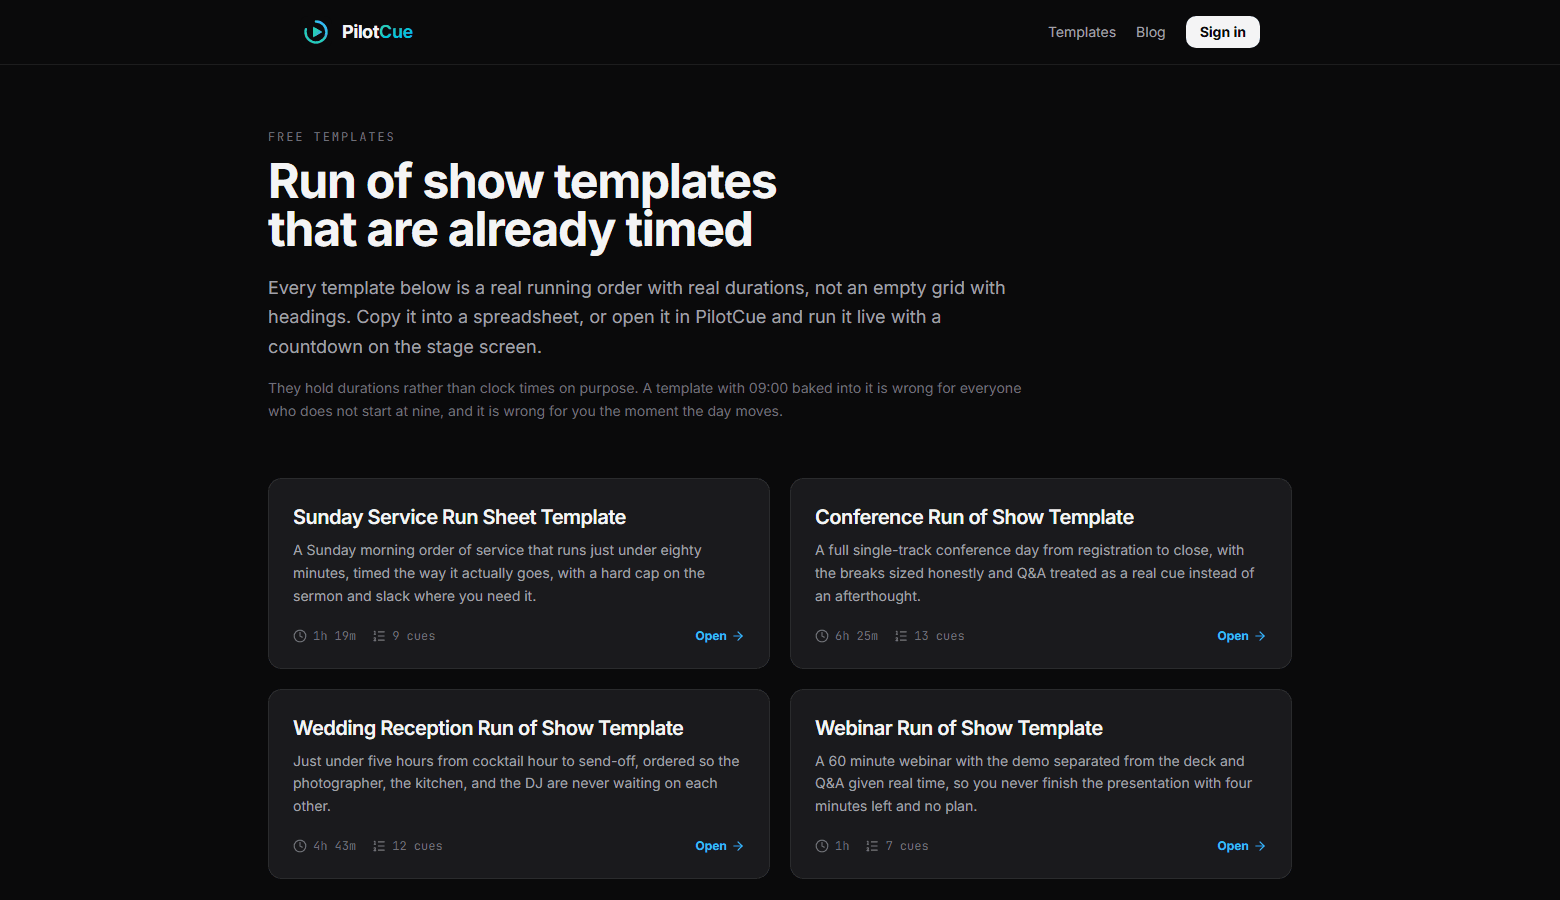Click the '6h 25m' duration text
Image resolution: width=1560 pixels, height=900 pixels.
(856, 636)
